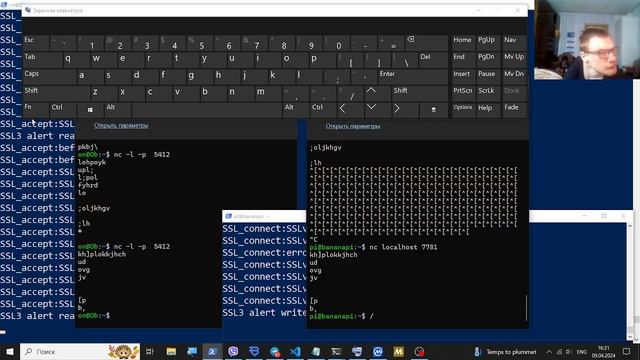Toggle the right Ctrl key
This screenshot has height=360, width=640.
tap(323, 110)
